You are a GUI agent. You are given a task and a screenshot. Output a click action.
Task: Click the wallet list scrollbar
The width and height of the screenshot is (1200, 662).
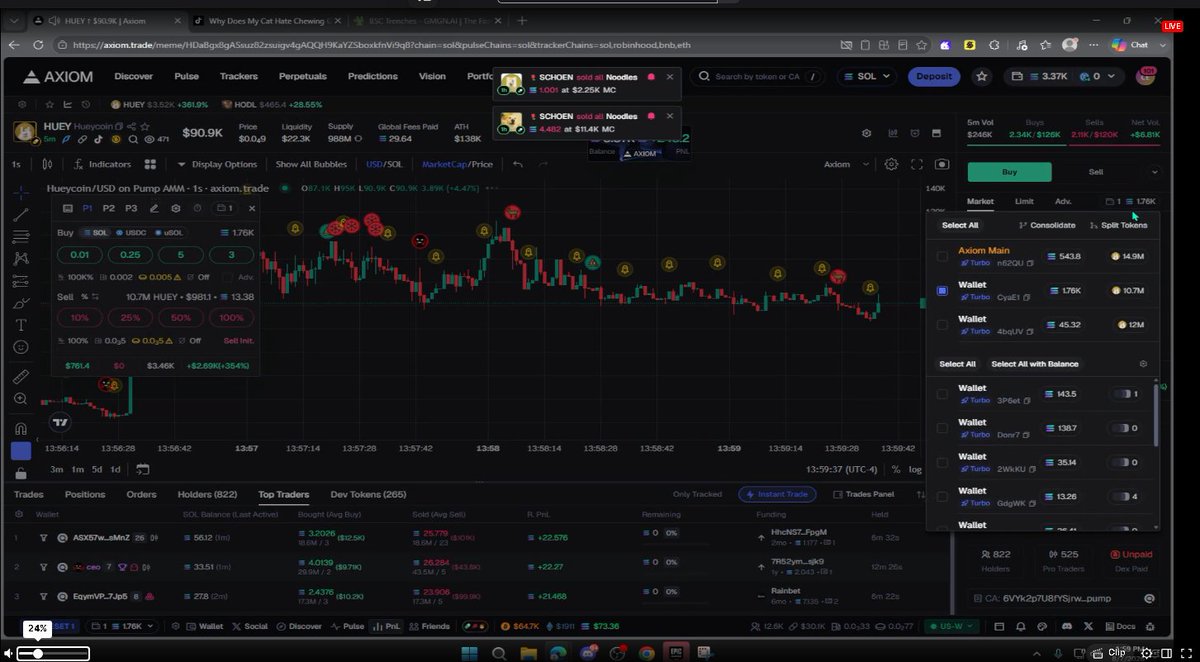[x=1156, y=414]
